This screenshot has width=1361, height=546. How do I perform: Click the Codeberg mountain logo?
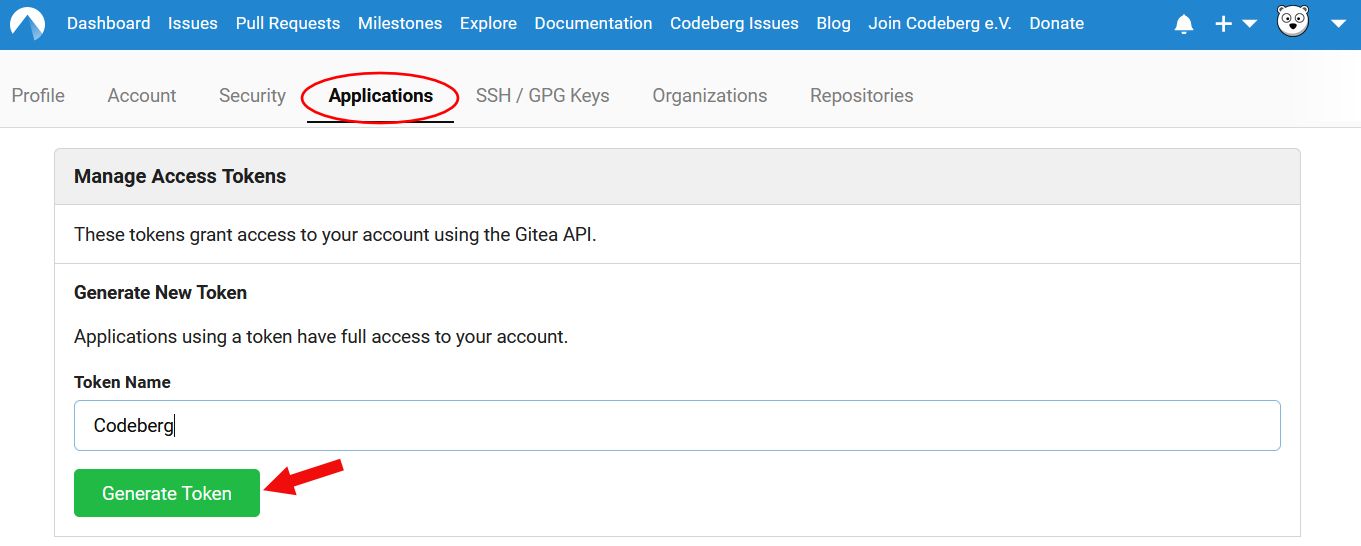27,23
